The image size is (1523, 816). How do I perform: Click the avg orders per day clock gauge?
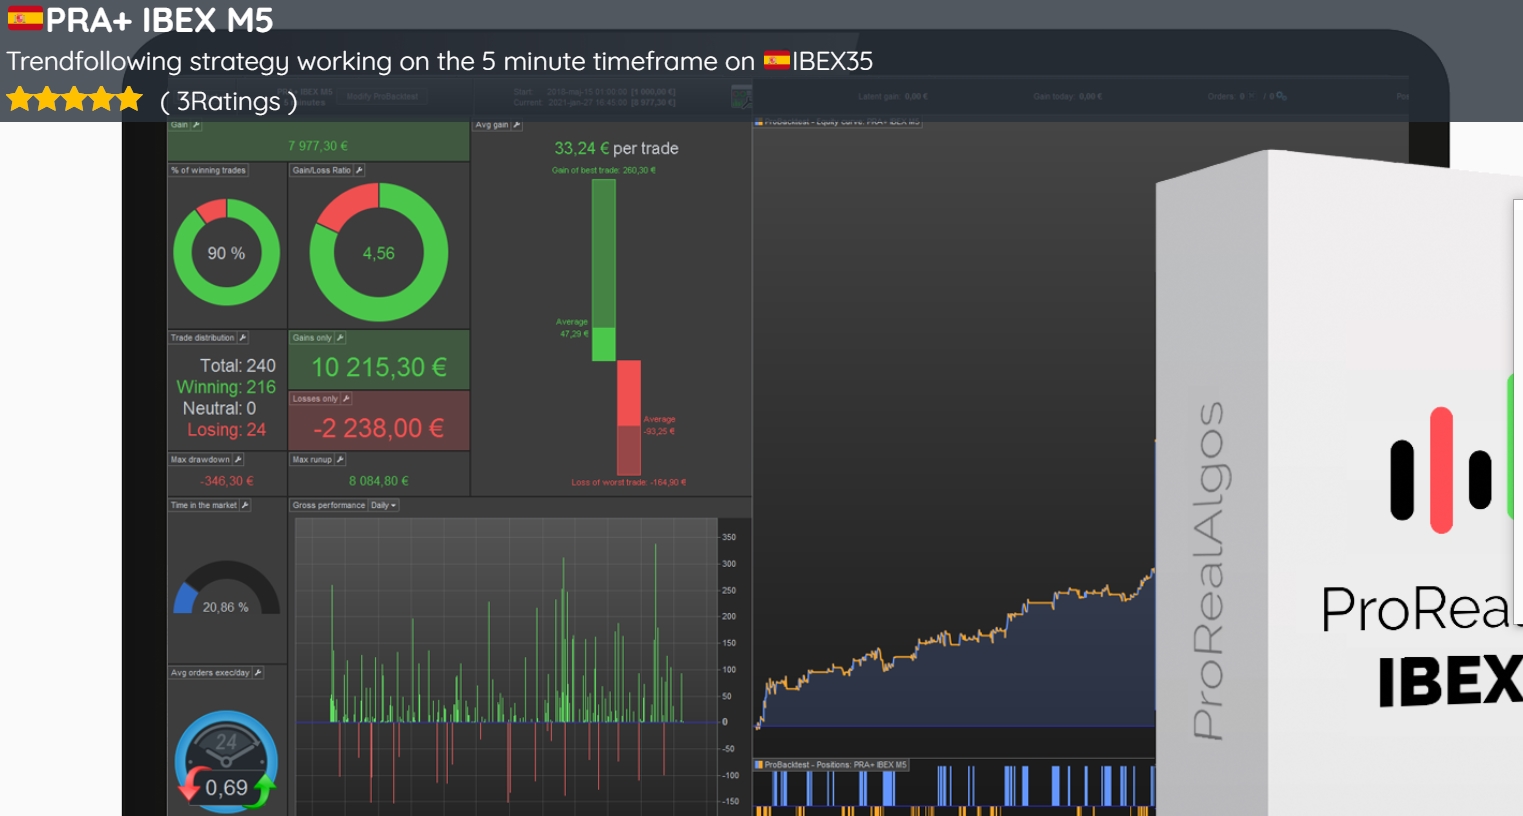(226, 760)
